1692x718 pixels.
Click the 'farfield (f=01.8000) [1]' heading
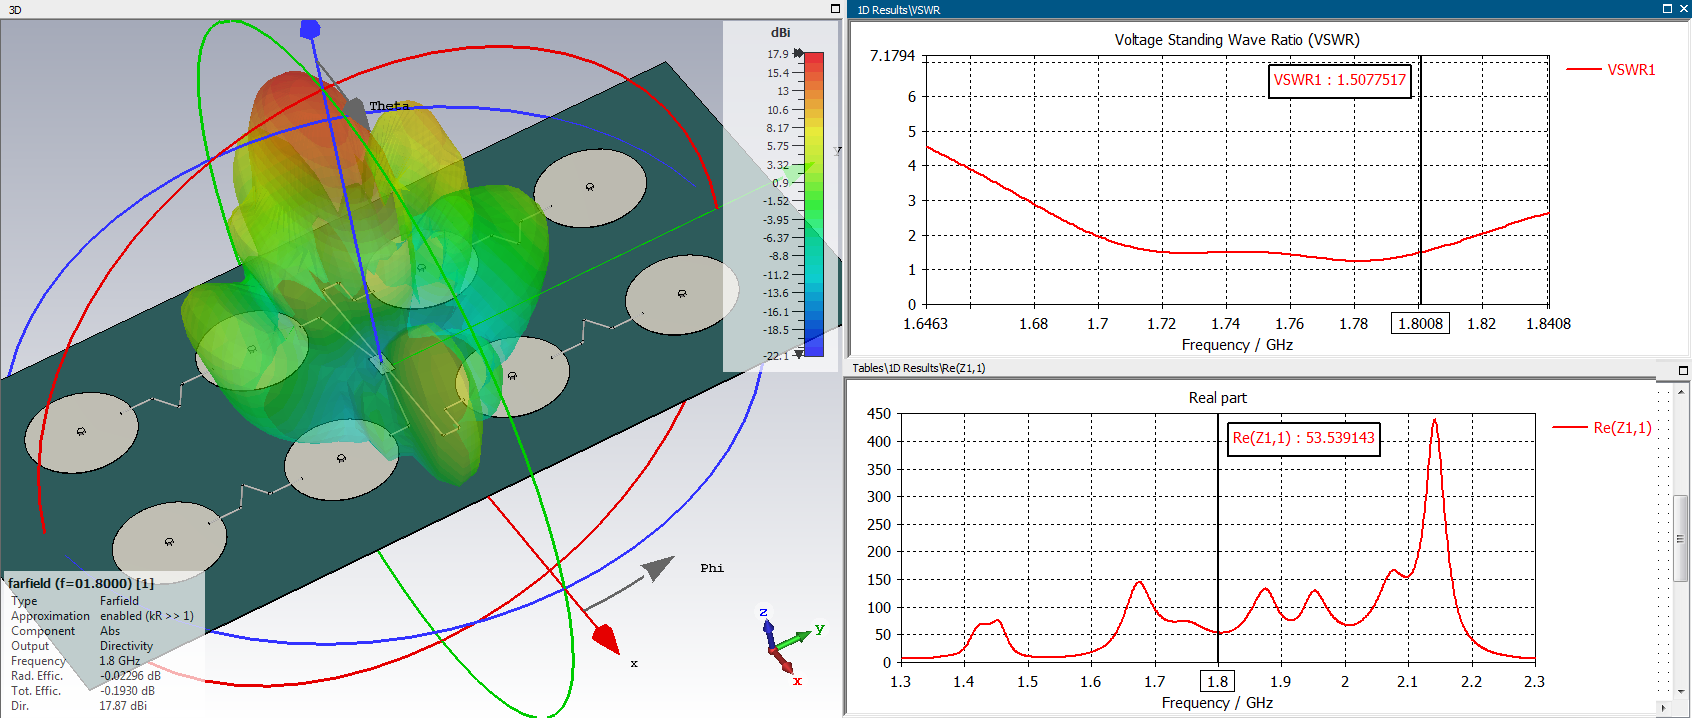81,583
